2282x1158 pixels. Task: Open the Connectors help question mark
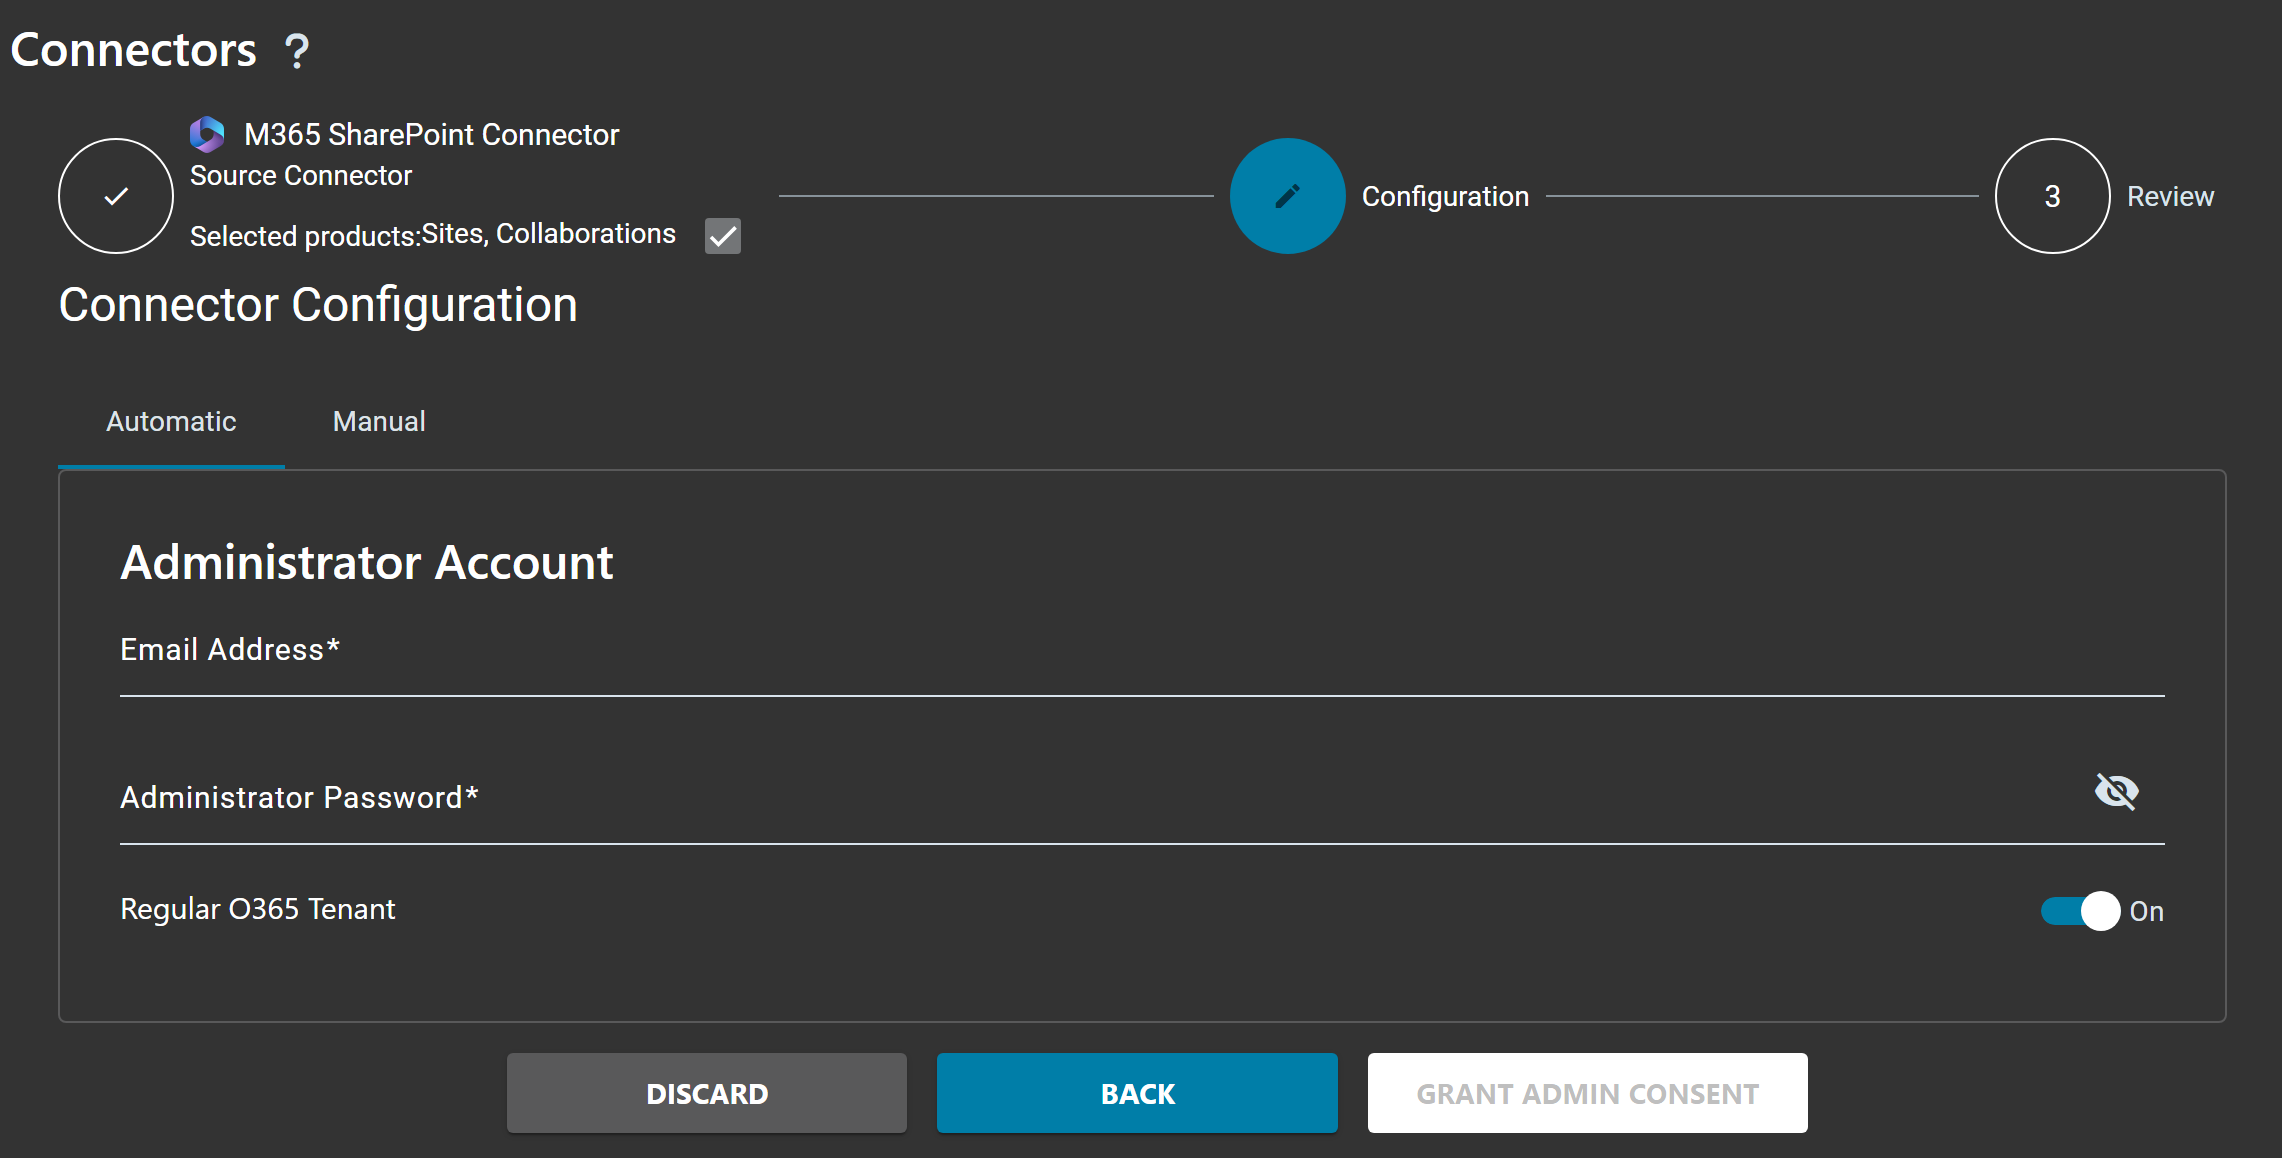click(x=297, y=51)
